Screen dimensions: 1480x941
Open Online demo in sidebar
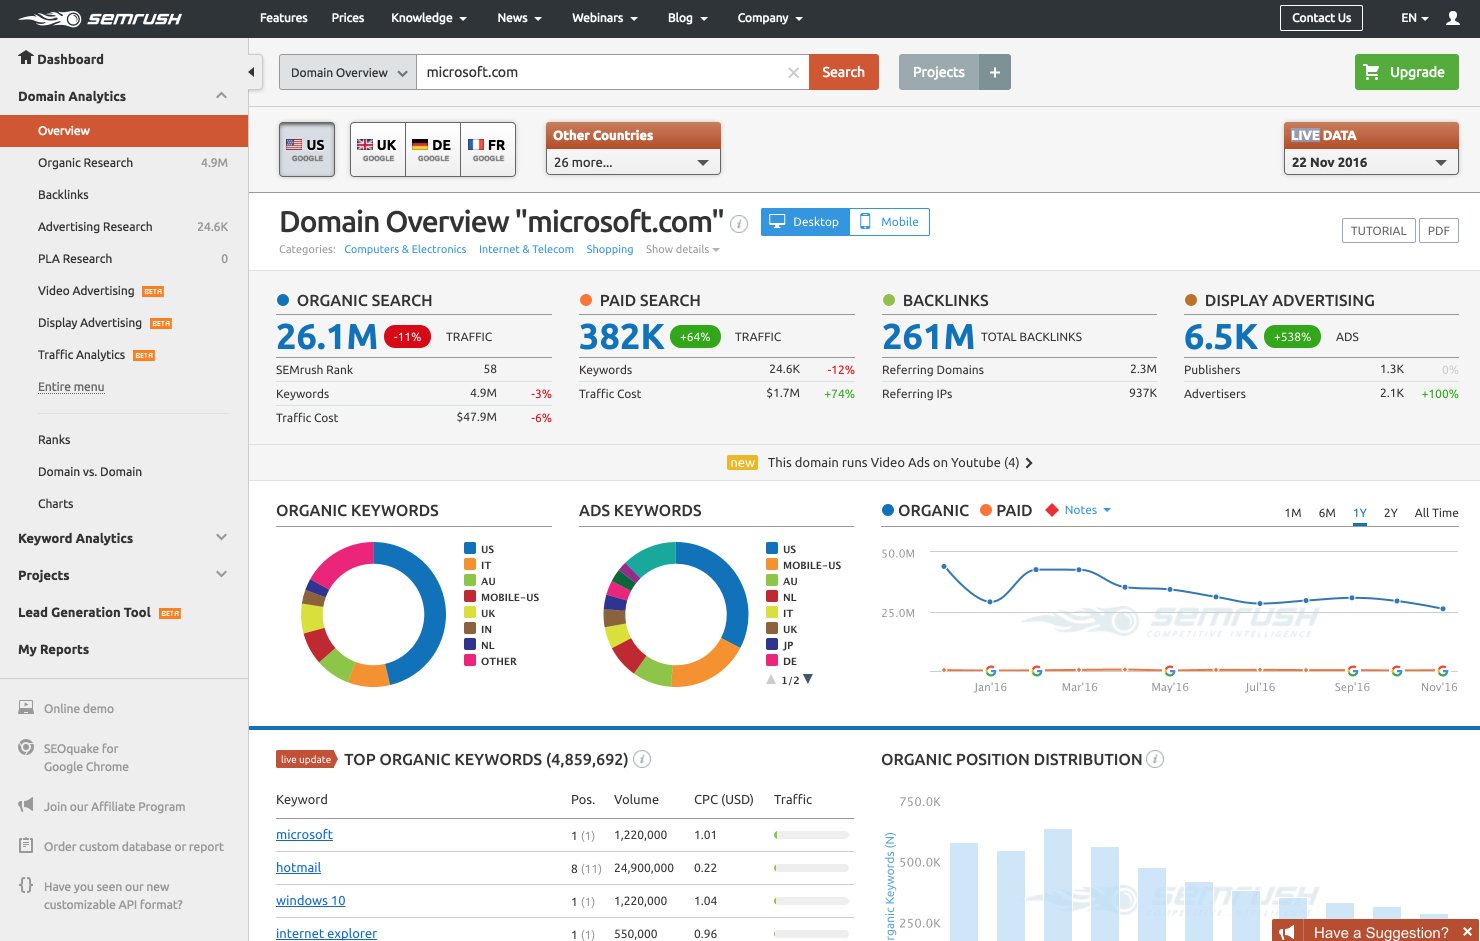[x=79, y=708]
